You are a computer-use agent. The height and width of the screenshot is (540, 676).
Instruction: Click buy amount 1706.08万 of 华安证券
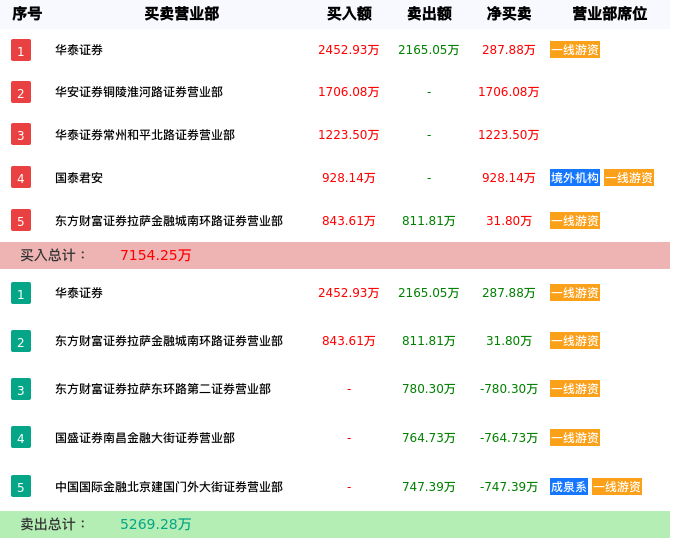click(x=348, y=92)
